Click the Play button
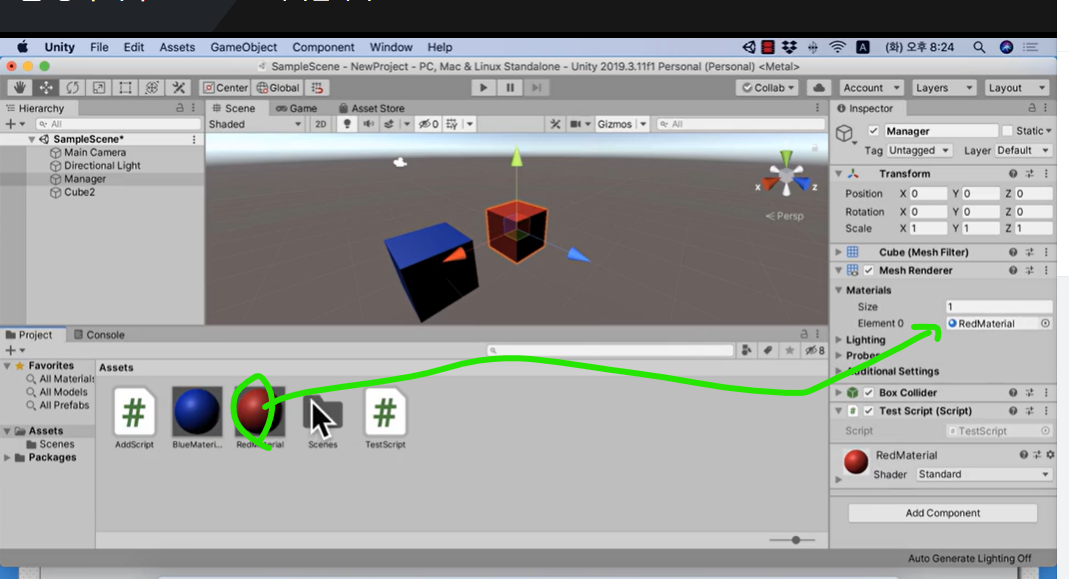This screenshot has width=1069, height=579. click(x=483, y=87)
